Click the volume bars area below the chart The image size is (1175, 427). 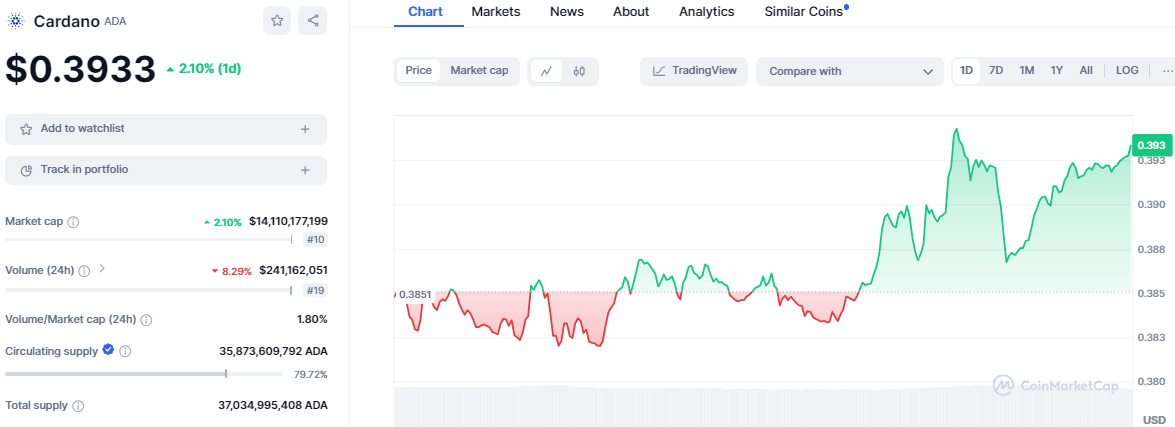coord(762,406)
